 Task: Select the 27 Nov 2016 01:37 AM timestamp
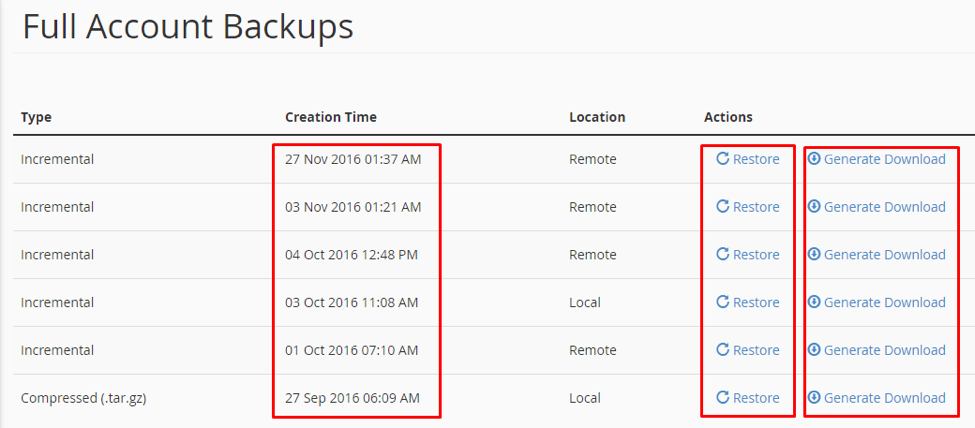[x=353, y=159]
